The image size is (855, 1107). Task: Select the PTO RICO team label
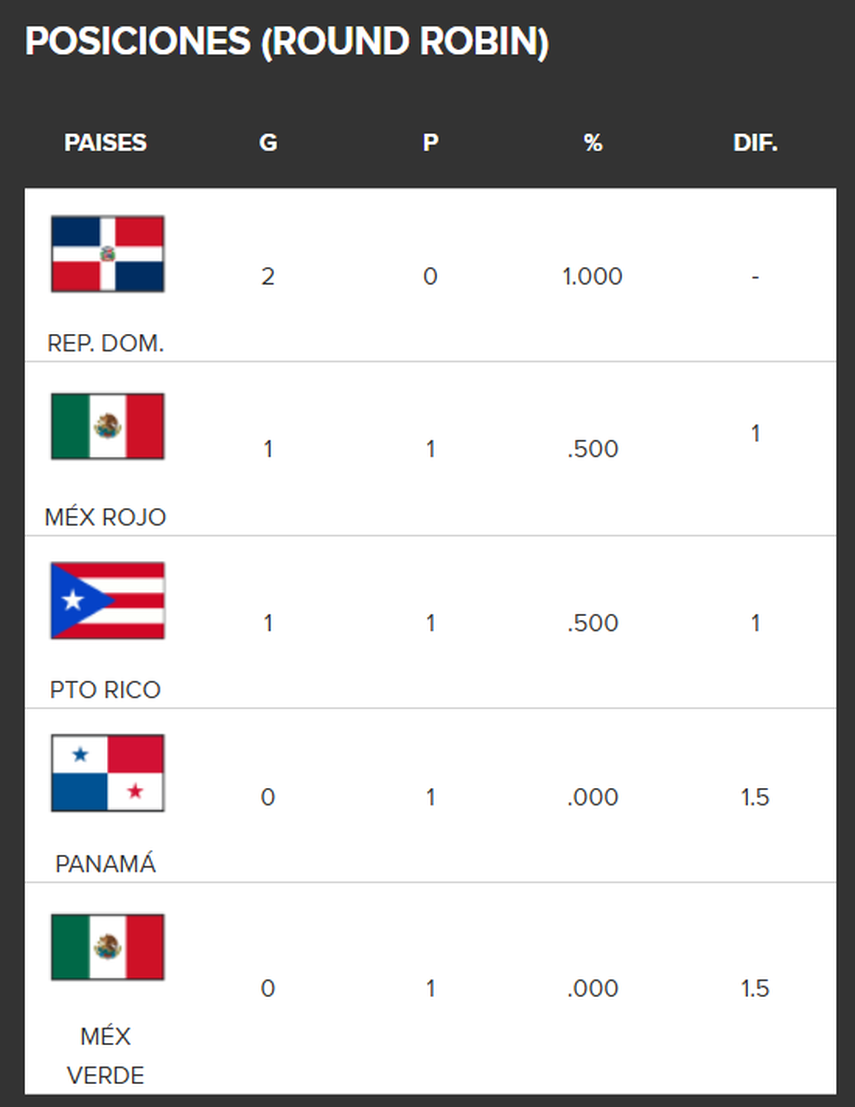(106, 690)
